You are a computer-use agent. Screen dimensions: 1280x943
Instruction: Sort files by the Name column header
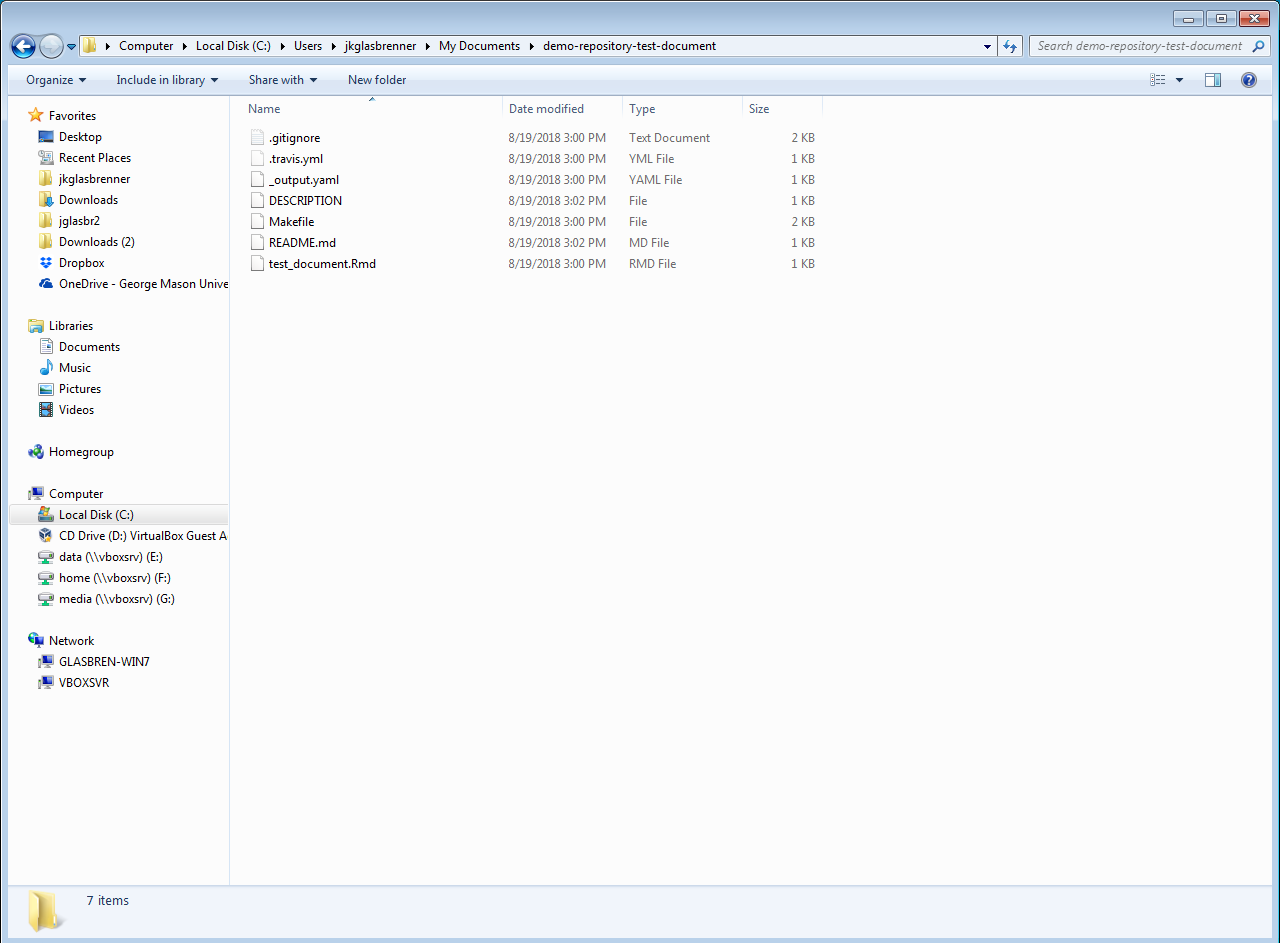point(371,109)
